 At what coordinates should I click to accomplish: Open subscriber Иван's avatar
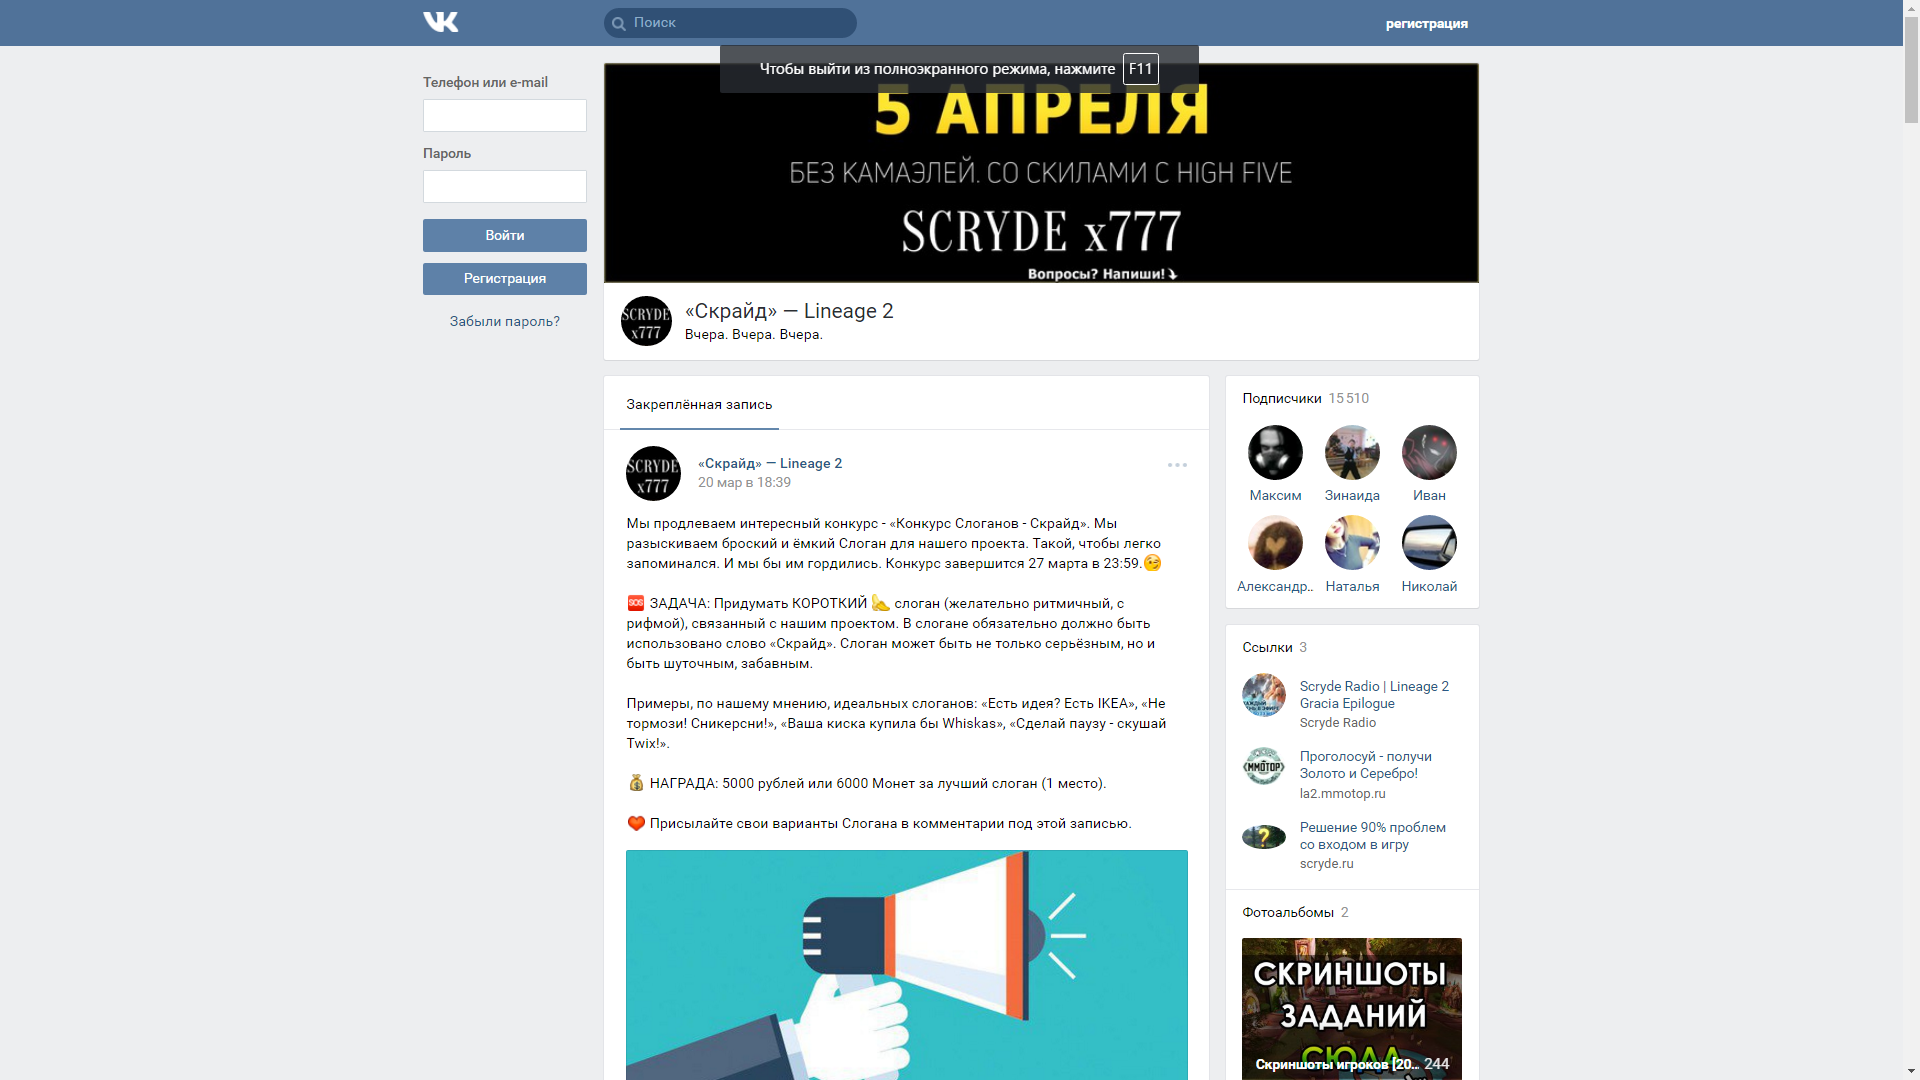pyautogui.click(x=1429, y=452)
